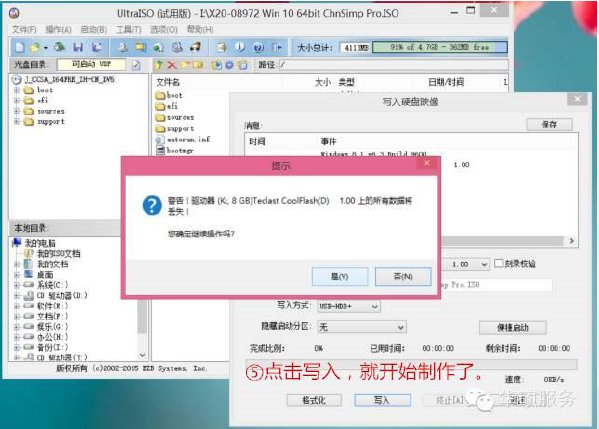Open the 操作(A) menu
The width and height of the screenshot is (599, 429).
pos(58,29)
